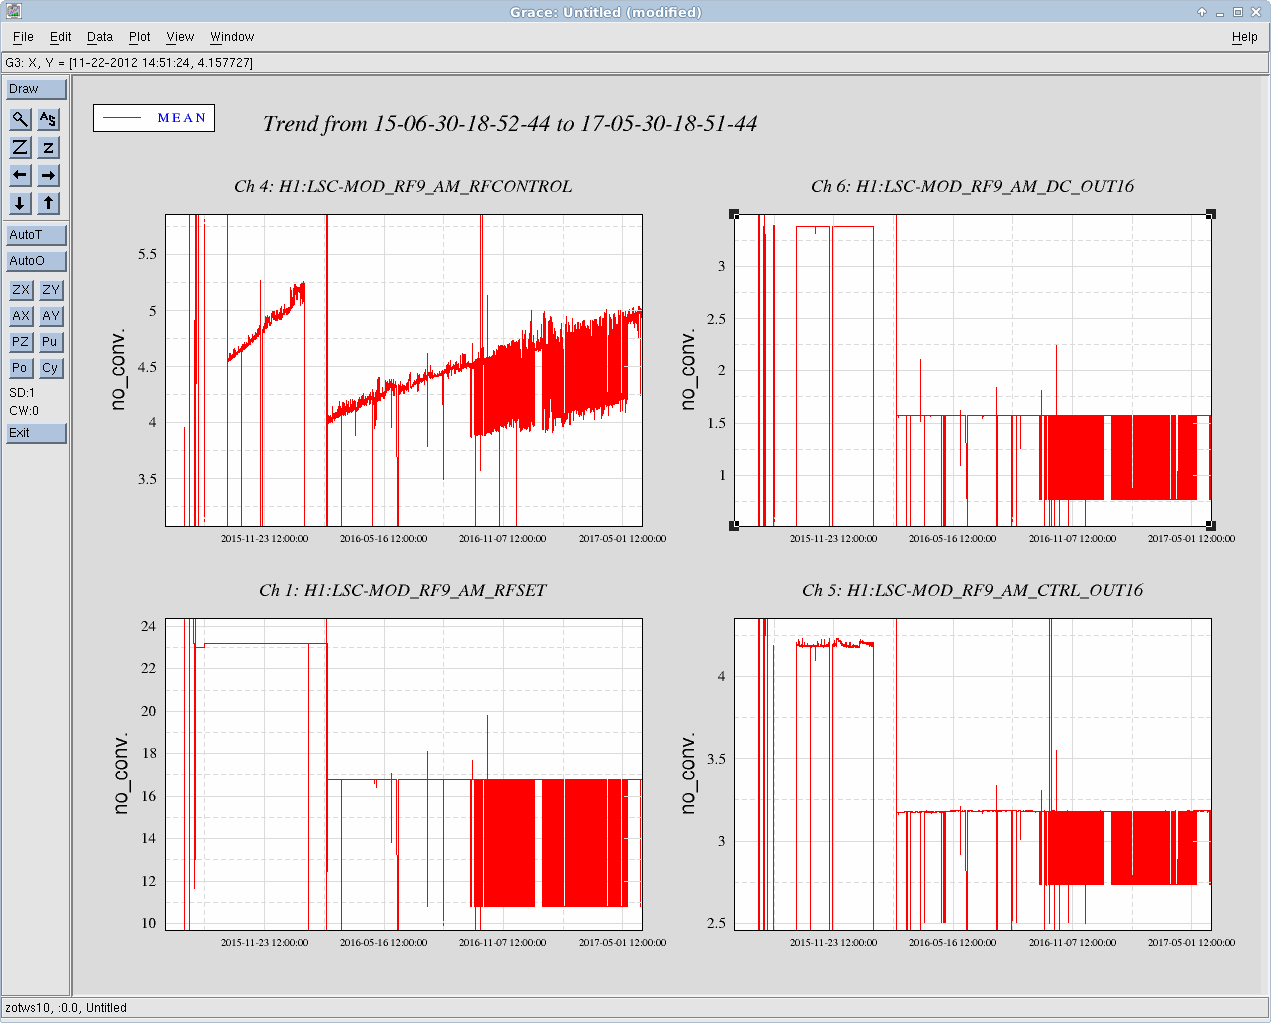Click the AX autoscale button

point(21,316)
